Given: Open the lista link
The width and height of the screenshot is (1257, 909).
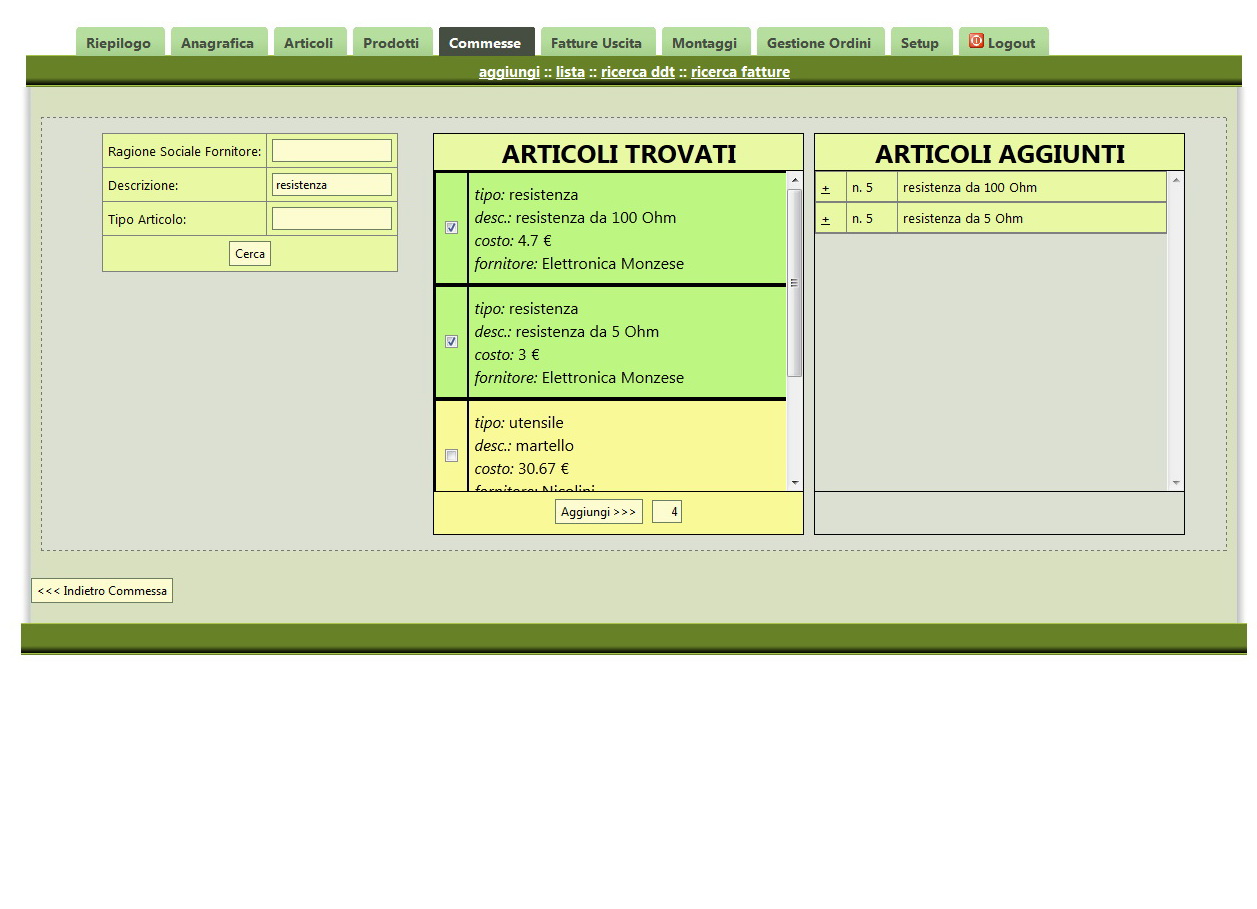Looking at the screenshot, I should [570, 71].
